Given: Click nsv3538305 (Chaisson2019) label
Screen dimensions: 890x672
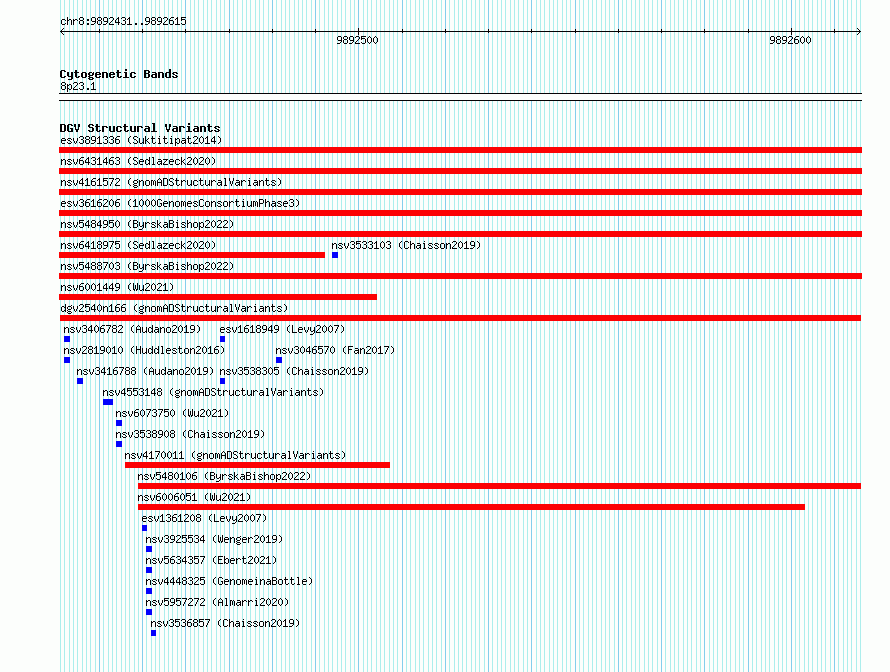Looking at the screenshot, I should tap(294, 371).
